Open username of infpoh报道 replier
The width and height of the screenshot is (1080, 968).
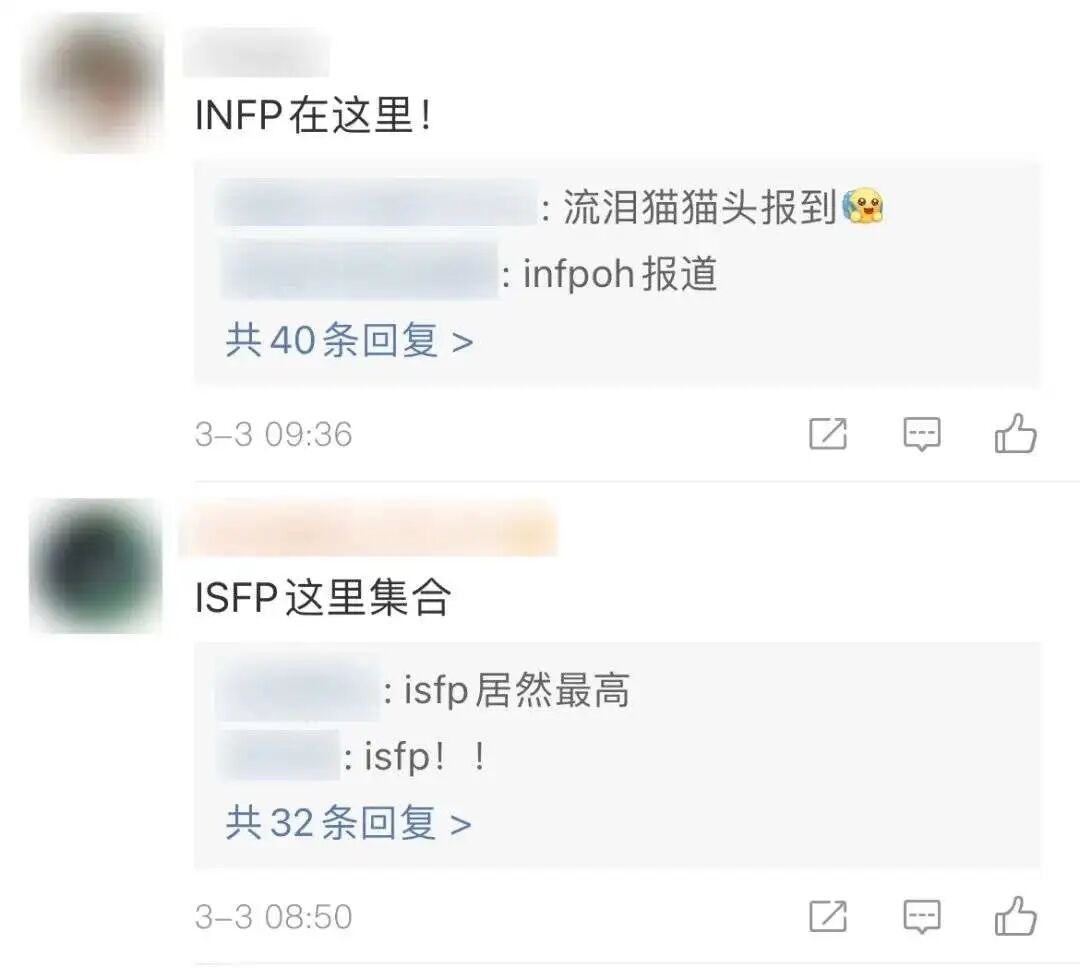[359, 270]
